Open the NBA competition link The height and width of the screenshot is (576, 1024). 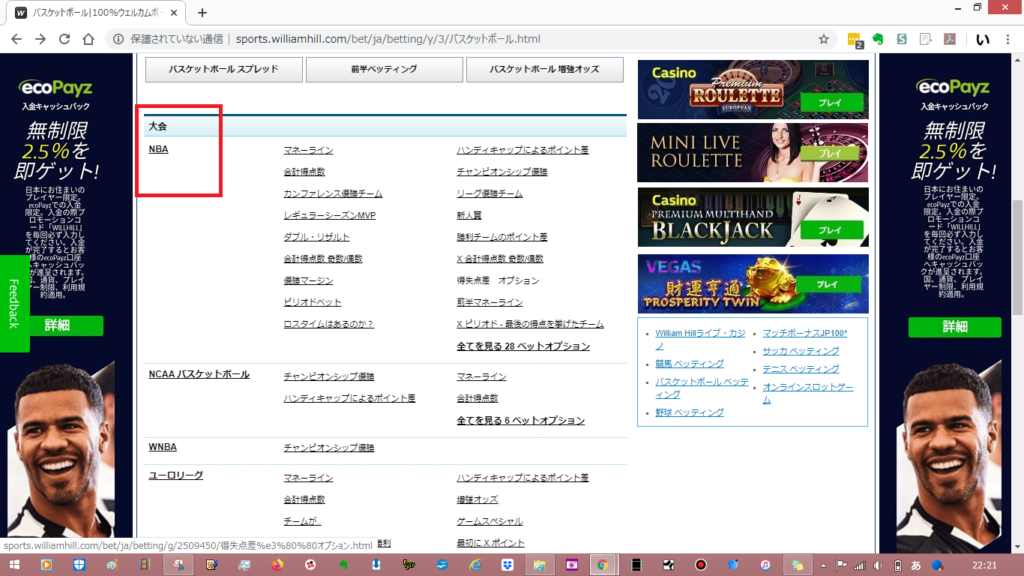[158, 150]
